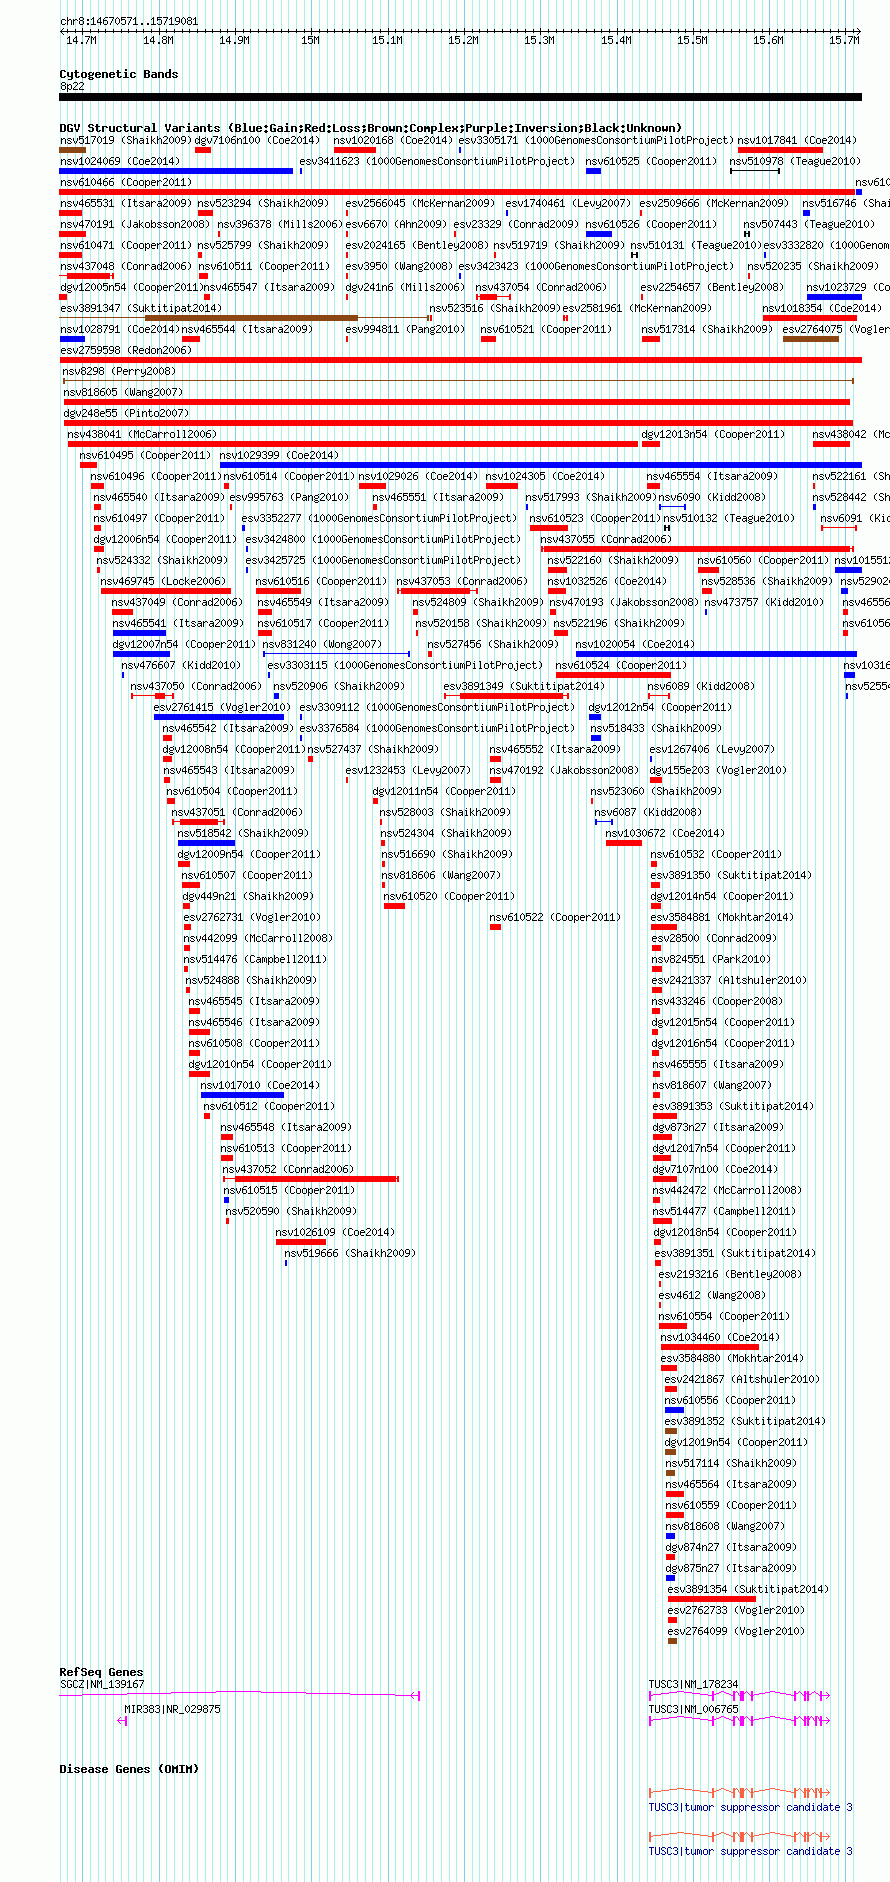The width and height of the screenshot is (890, 1882).
Task: Open second OMIM TUSC3 tumor suppressor entry
Action: tap(751, 1851)
